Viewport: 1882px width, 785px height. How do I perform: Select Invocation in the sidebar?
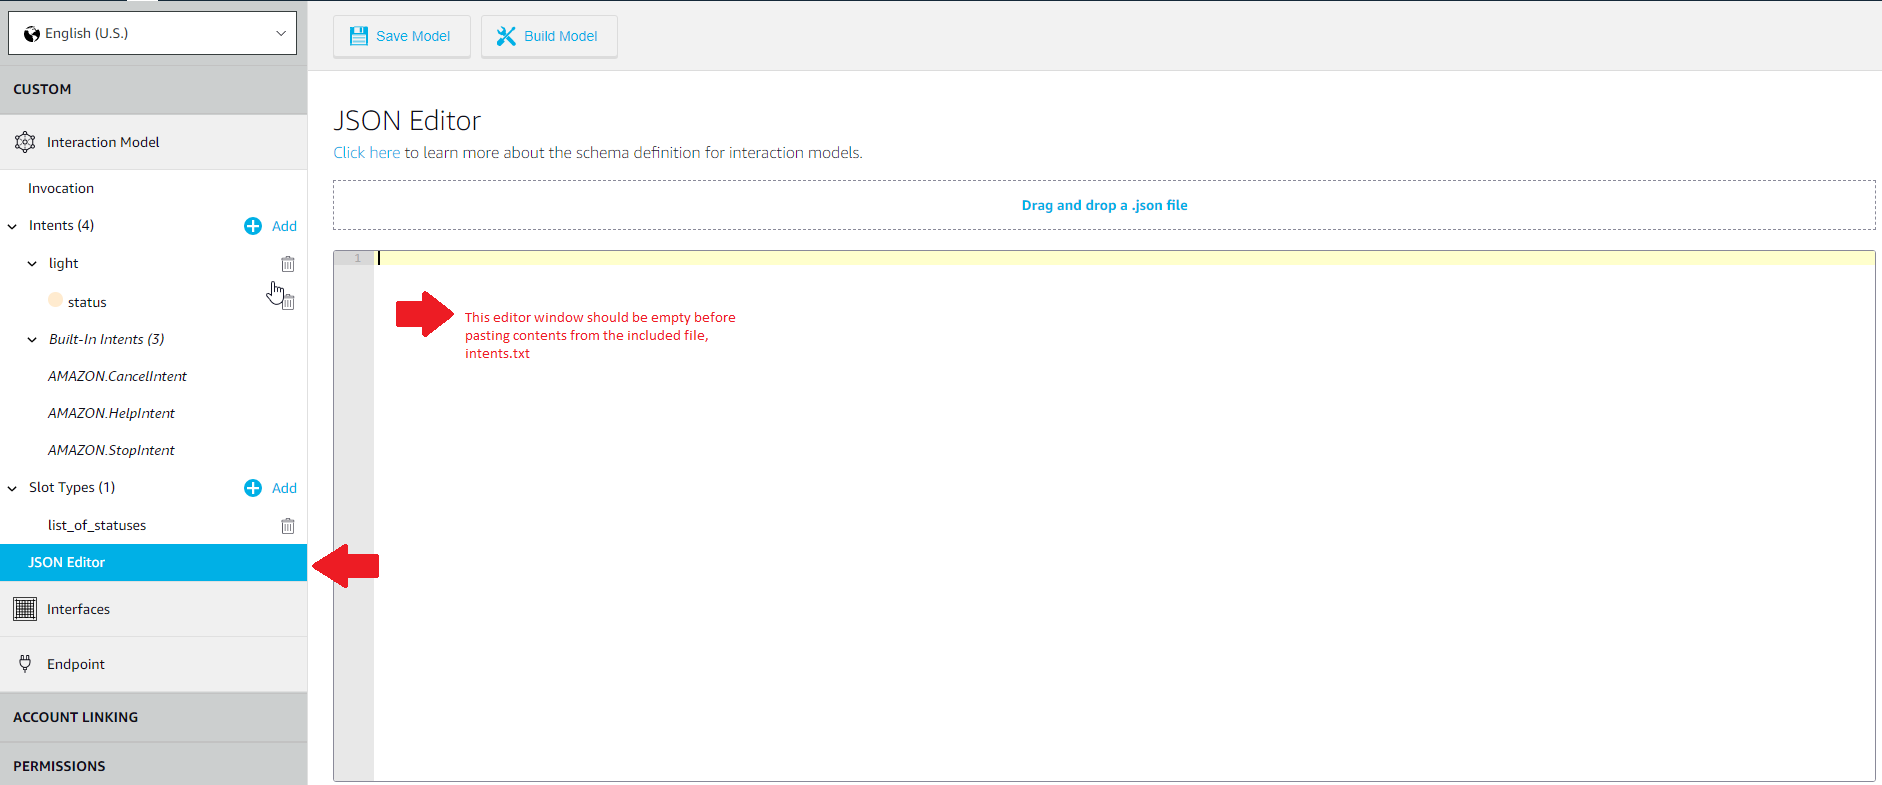click(61, 188)
